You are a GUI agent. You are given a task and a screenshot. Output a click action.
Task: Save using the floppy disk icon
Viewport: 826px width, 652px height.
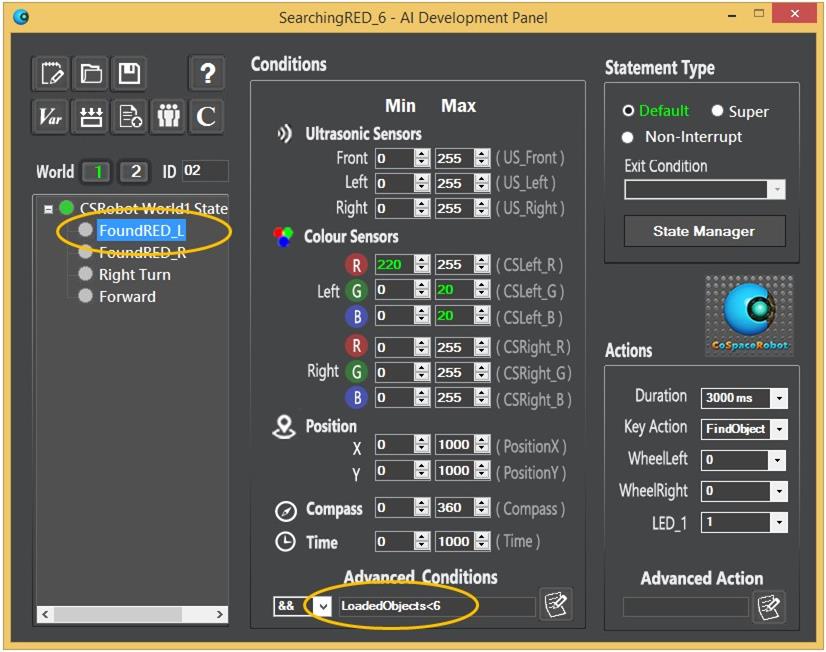(x=129, y=73)
